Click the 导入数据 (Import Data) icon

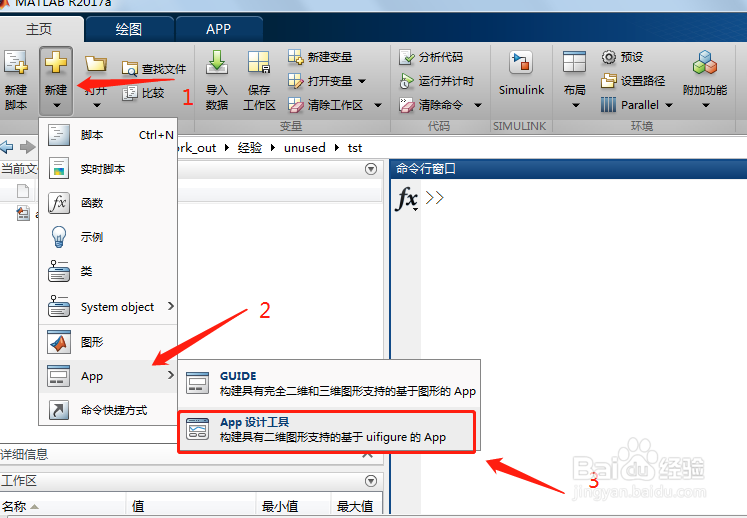[217, 63]
